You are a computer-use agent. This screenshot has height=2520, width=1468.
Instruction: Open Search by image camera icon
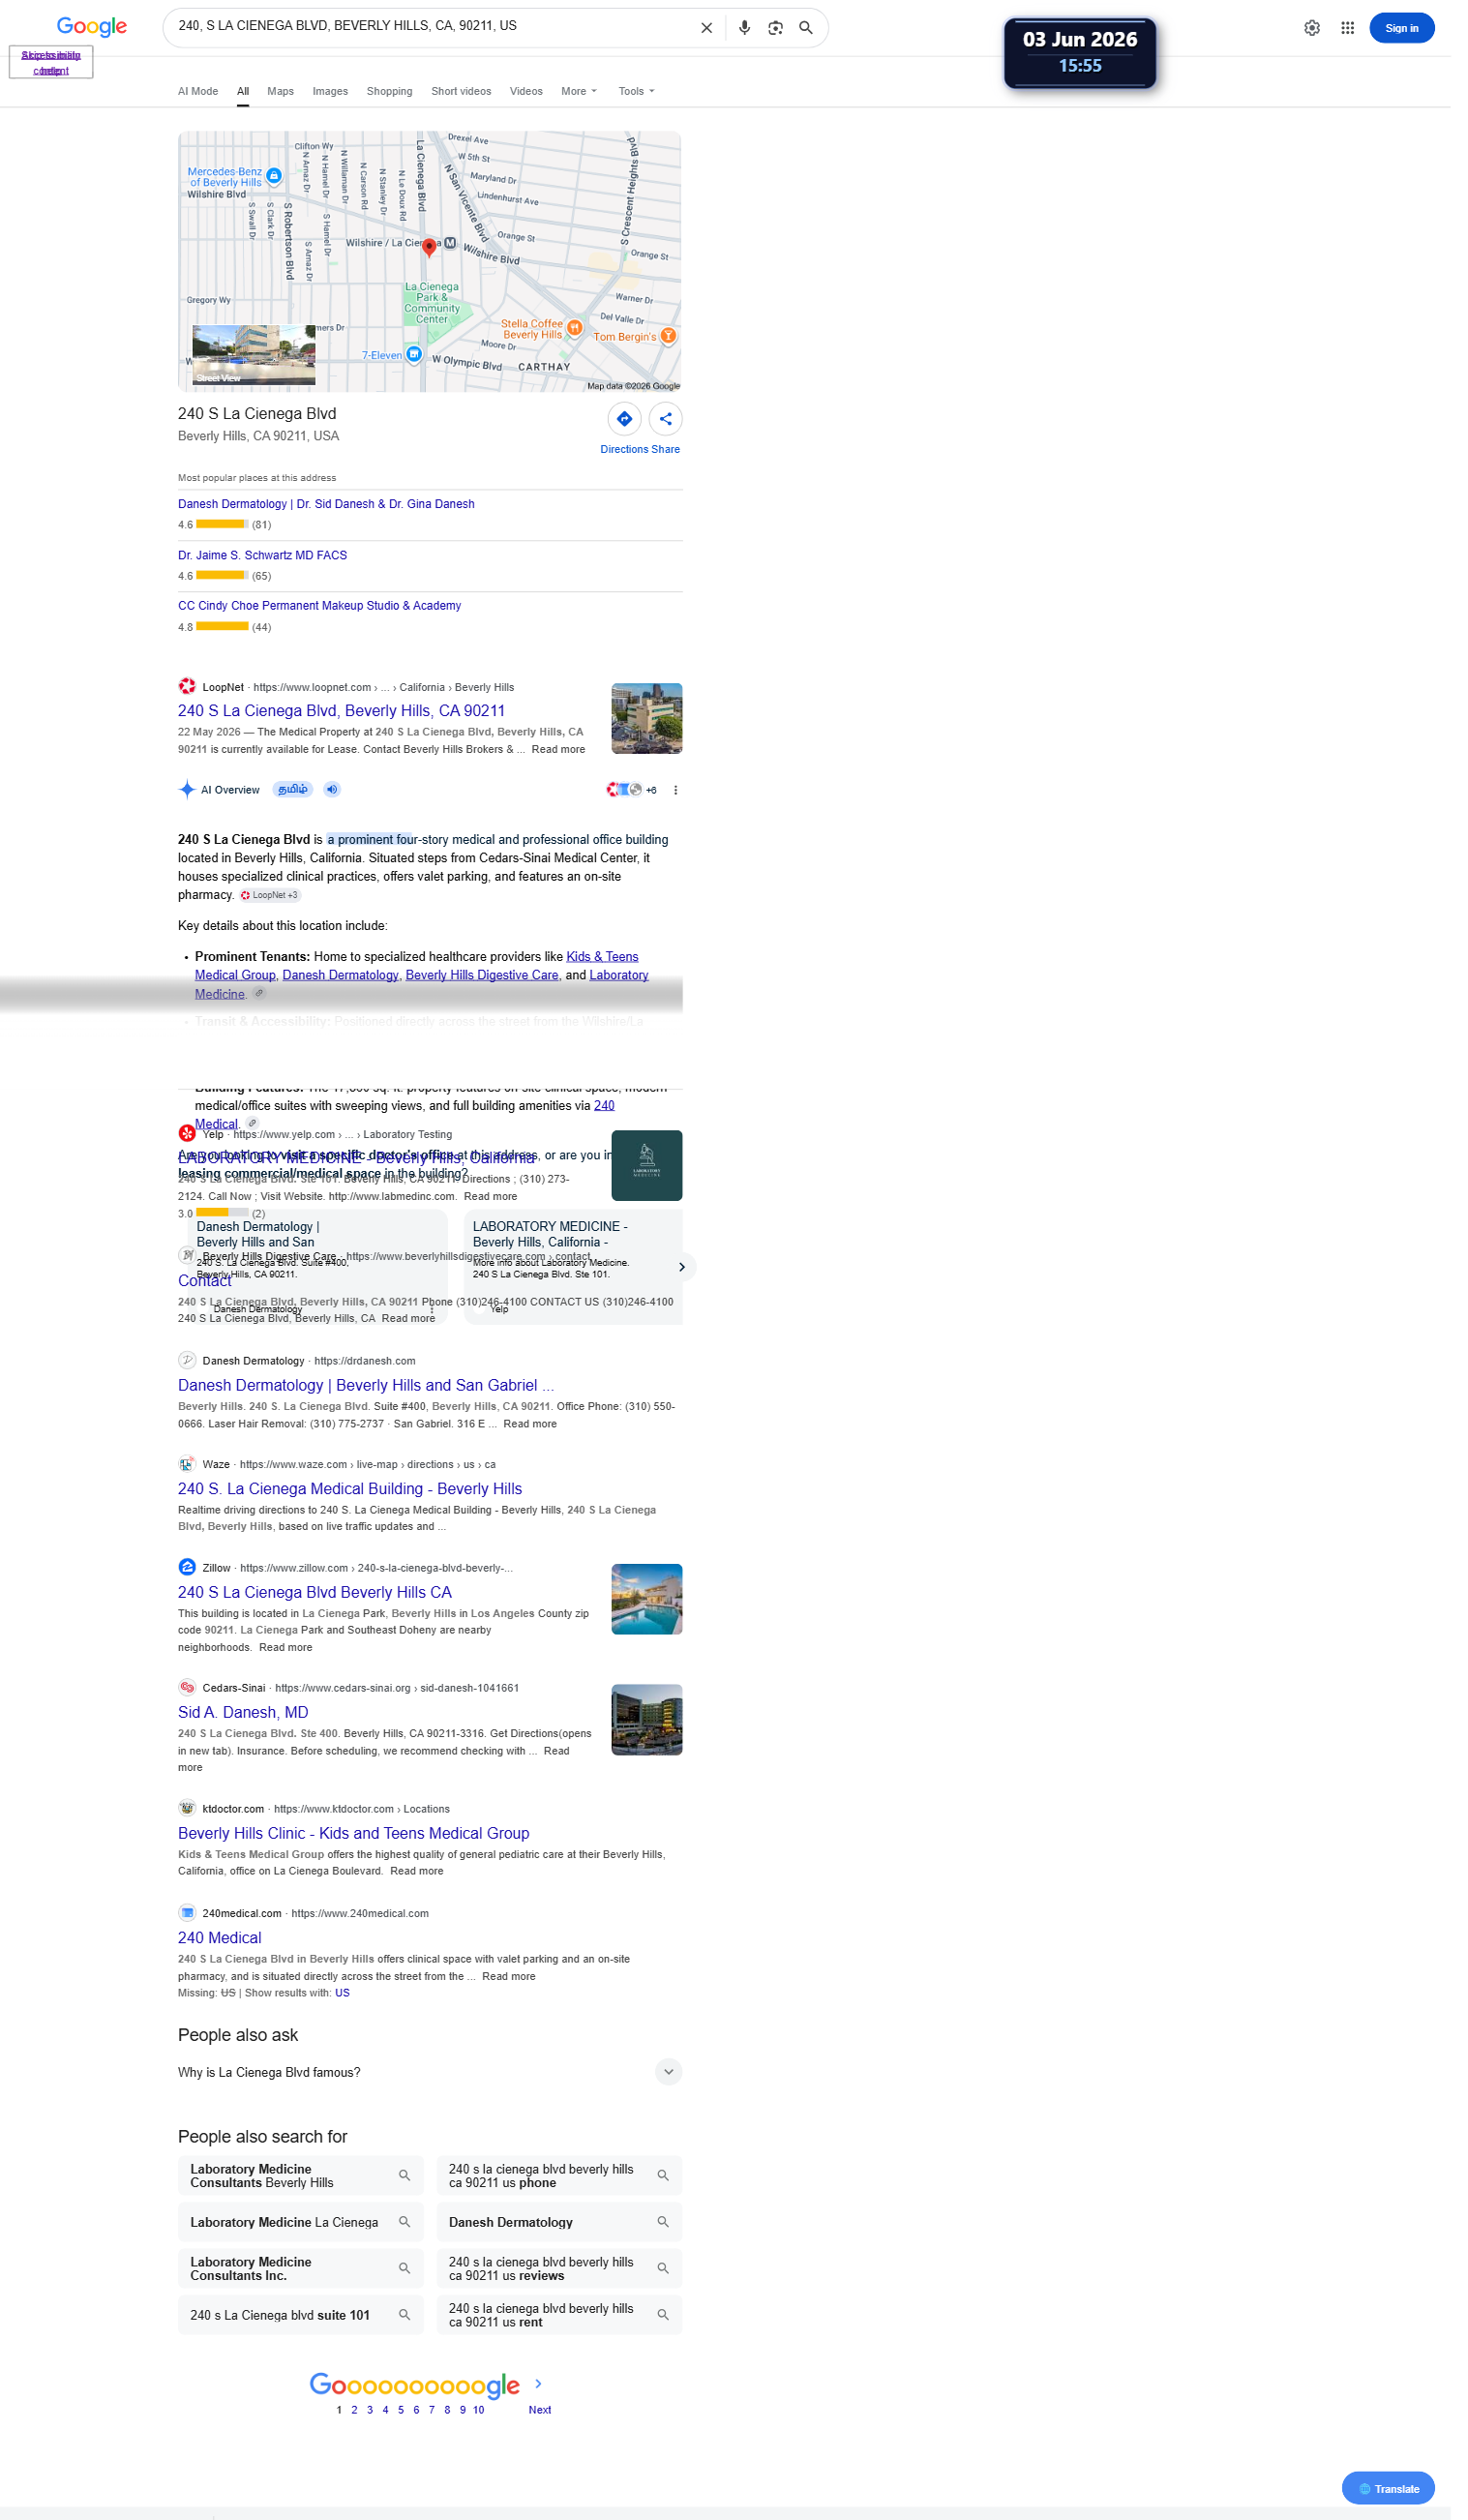(x=775, y=28)
